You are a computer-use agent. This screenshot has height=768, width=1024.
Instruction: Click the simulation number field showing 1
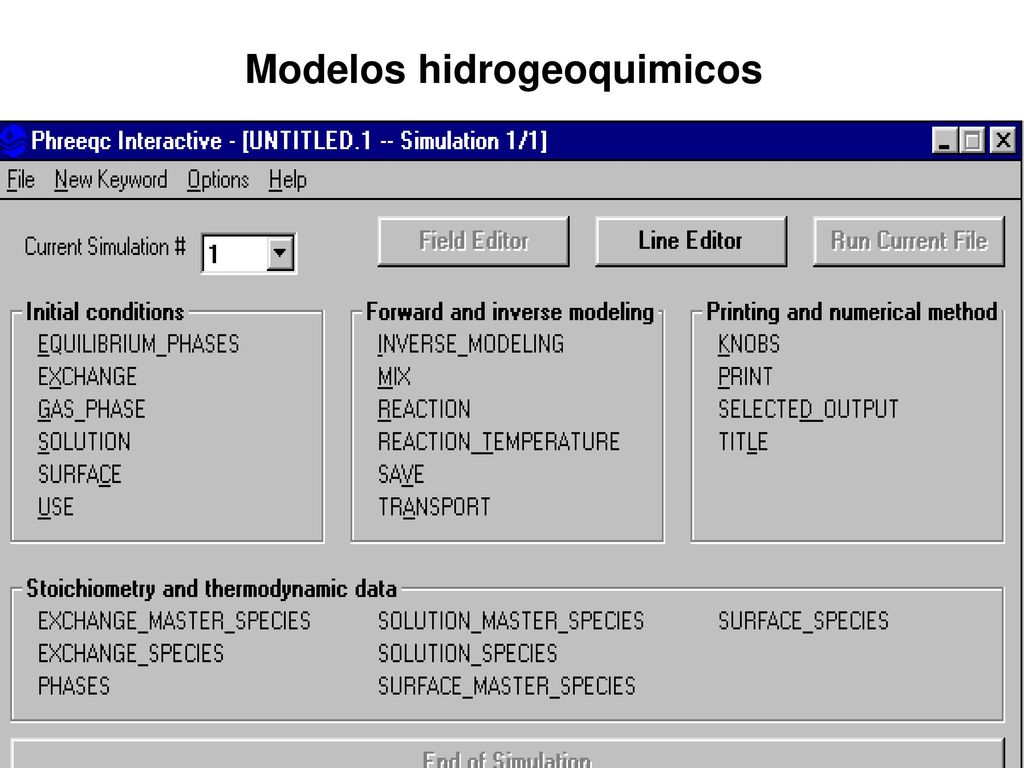pyautogui.click(x=236, y=253)
